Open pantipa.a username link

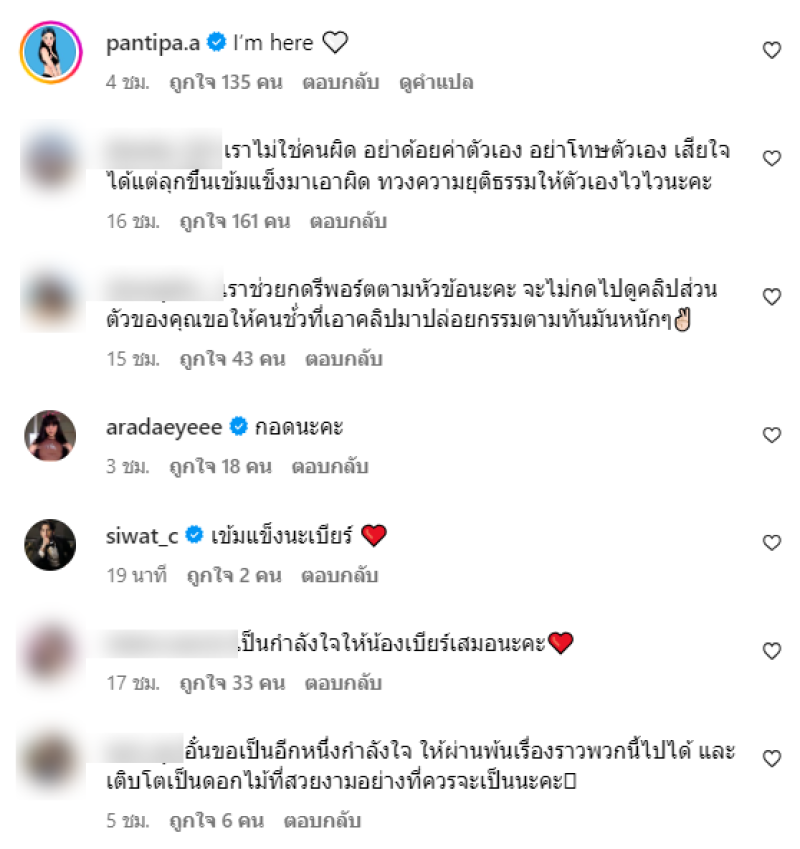(153, 43)
